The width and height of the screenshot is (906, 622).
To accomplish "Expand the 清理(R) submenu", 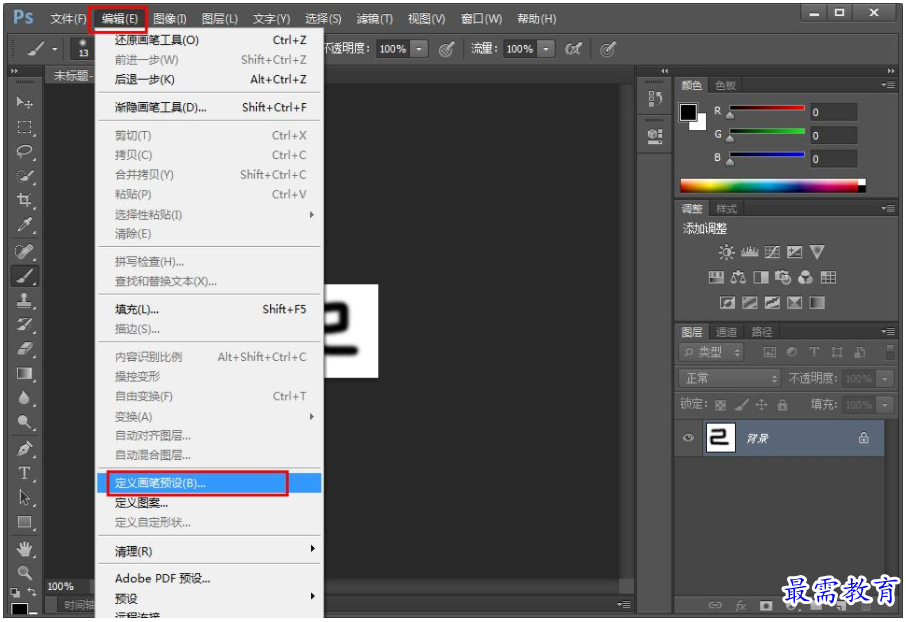I will tap(209, 551).
